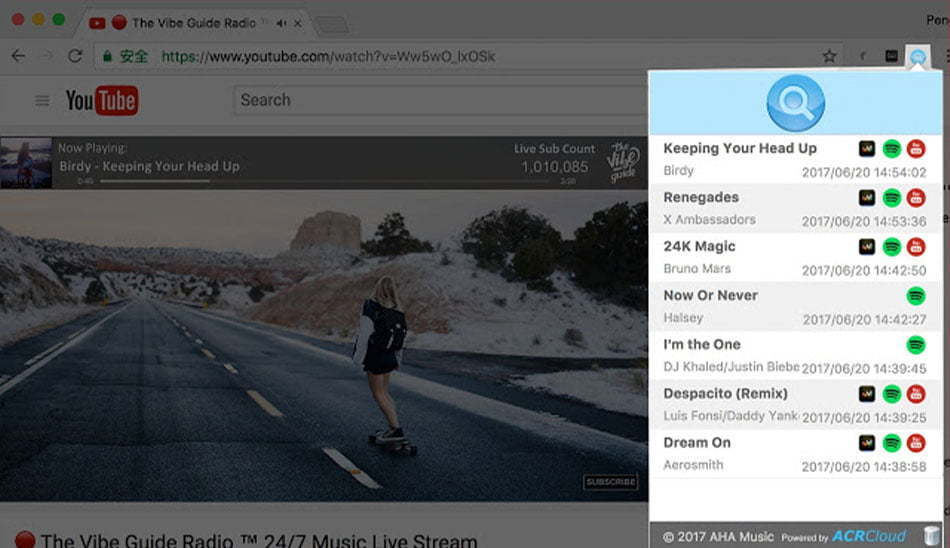Click artist name Bruno Mars
The width and height of the screenshot is (950, 548).
tap(697, 269)
